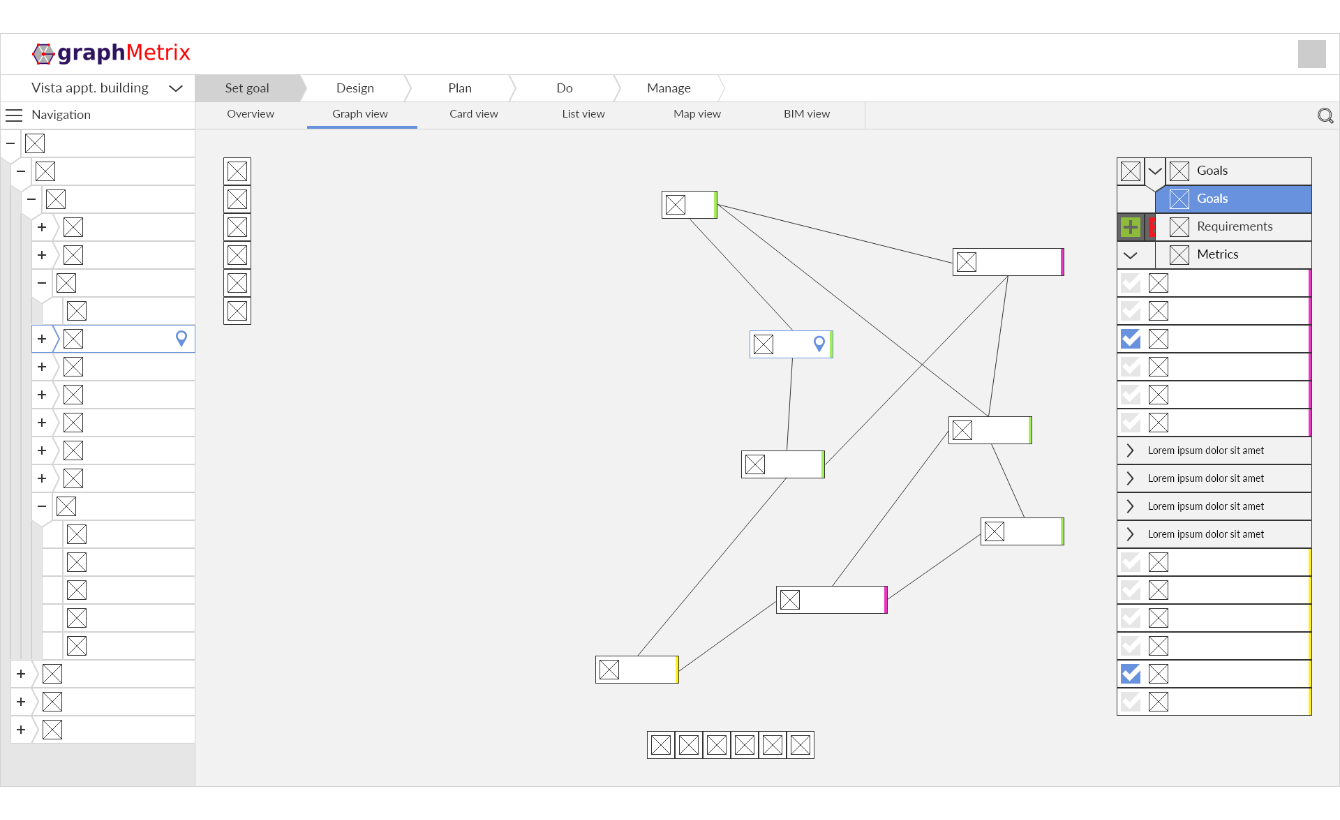The image size is (1340, 820).
Task: Click the location pin on the graph node
Action: [819, 344]
